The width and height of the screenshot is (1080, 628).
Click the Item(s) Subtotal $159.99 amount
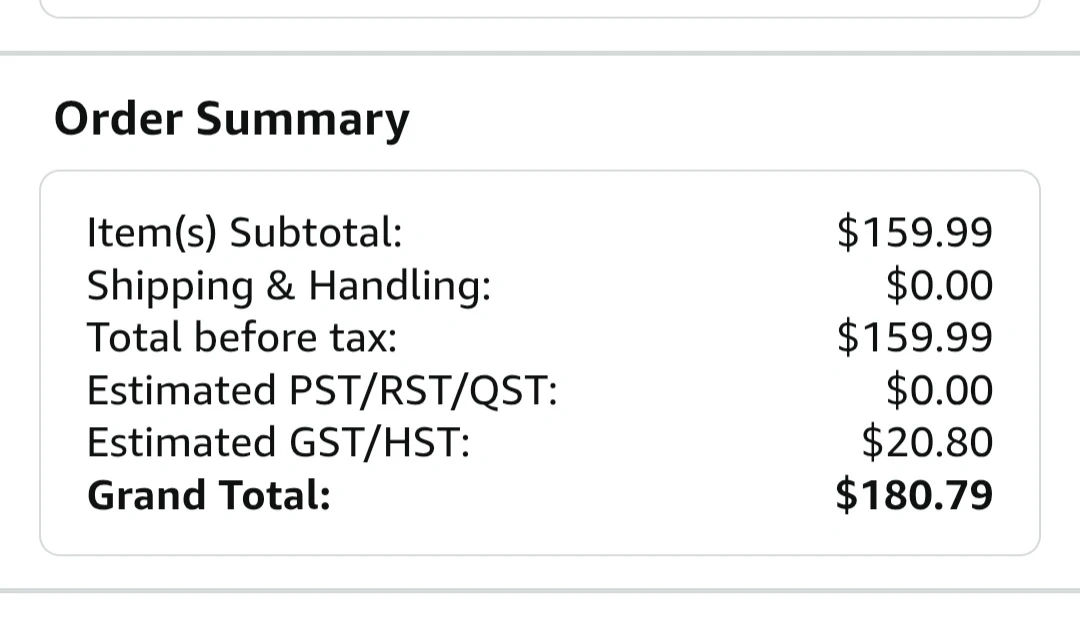click(x=914, y=233)
